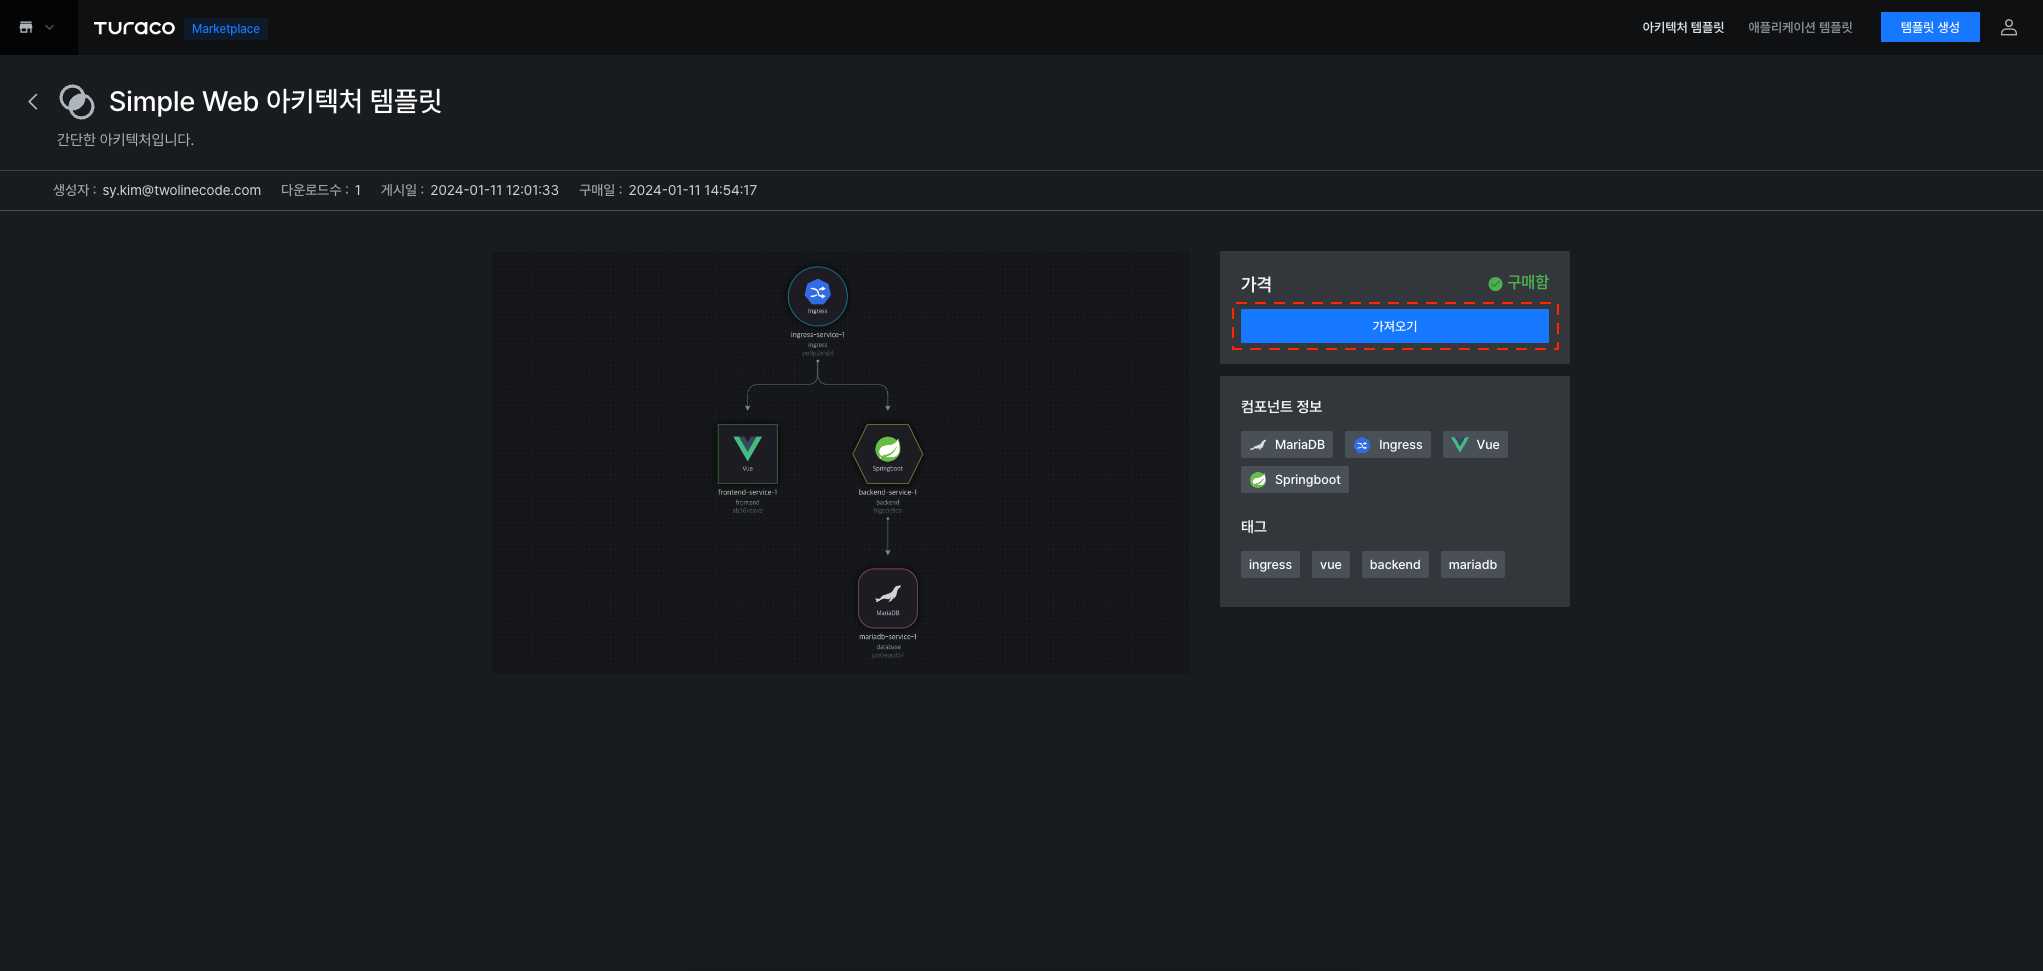
Task: Click the 가격 heading
Action: tap(1256, 284)
